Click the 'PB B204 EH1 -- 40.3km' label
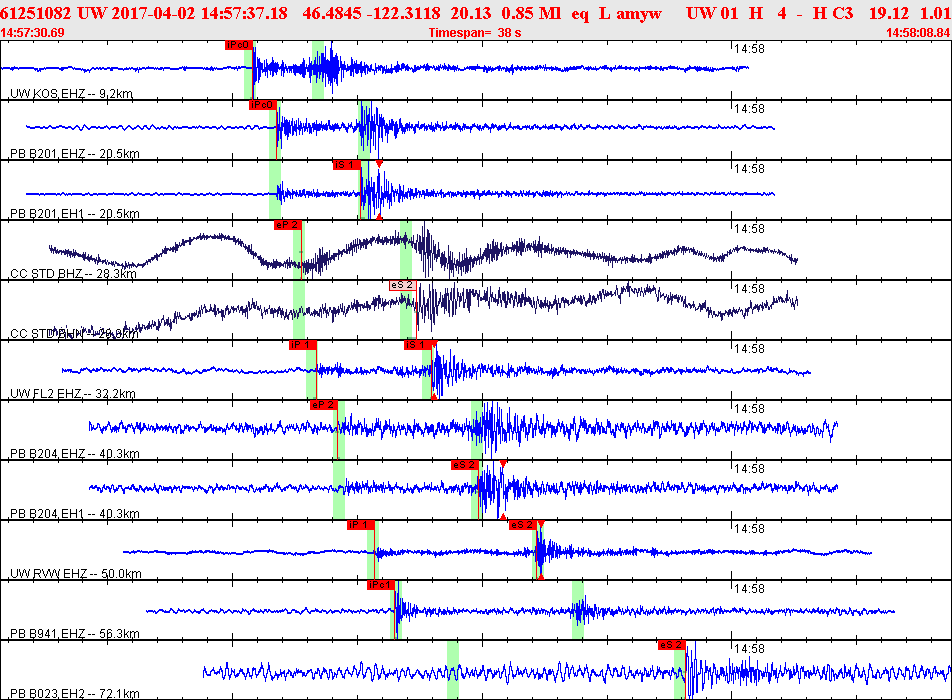 (x=75, y=514)
